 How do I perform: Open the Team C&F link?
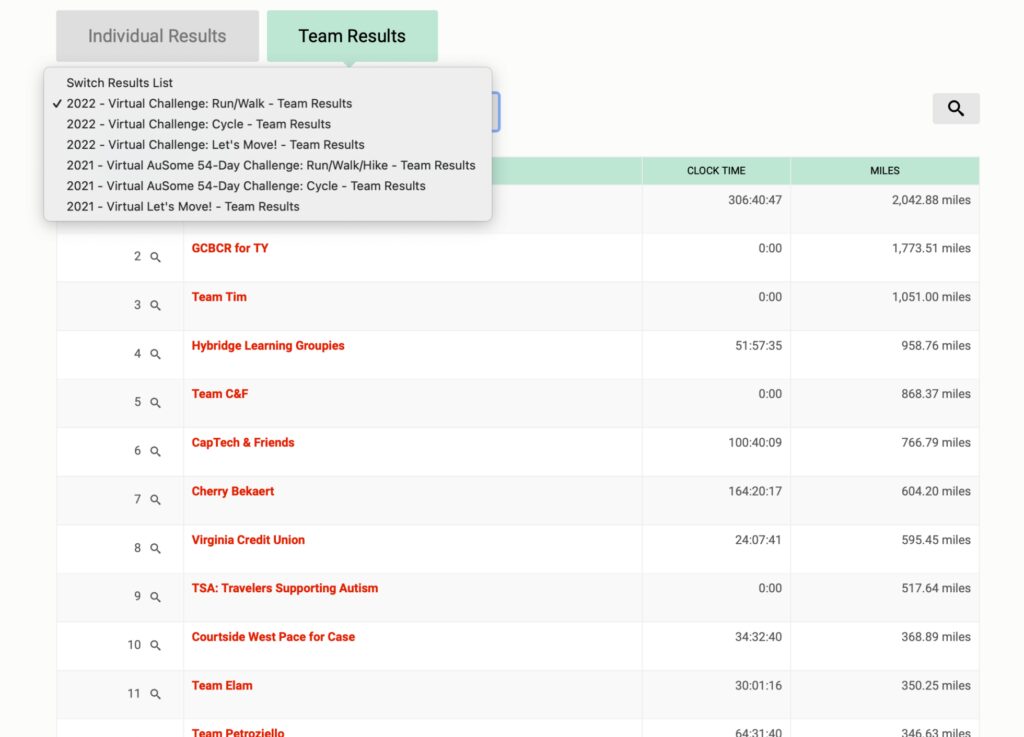(x=220, y=394)
